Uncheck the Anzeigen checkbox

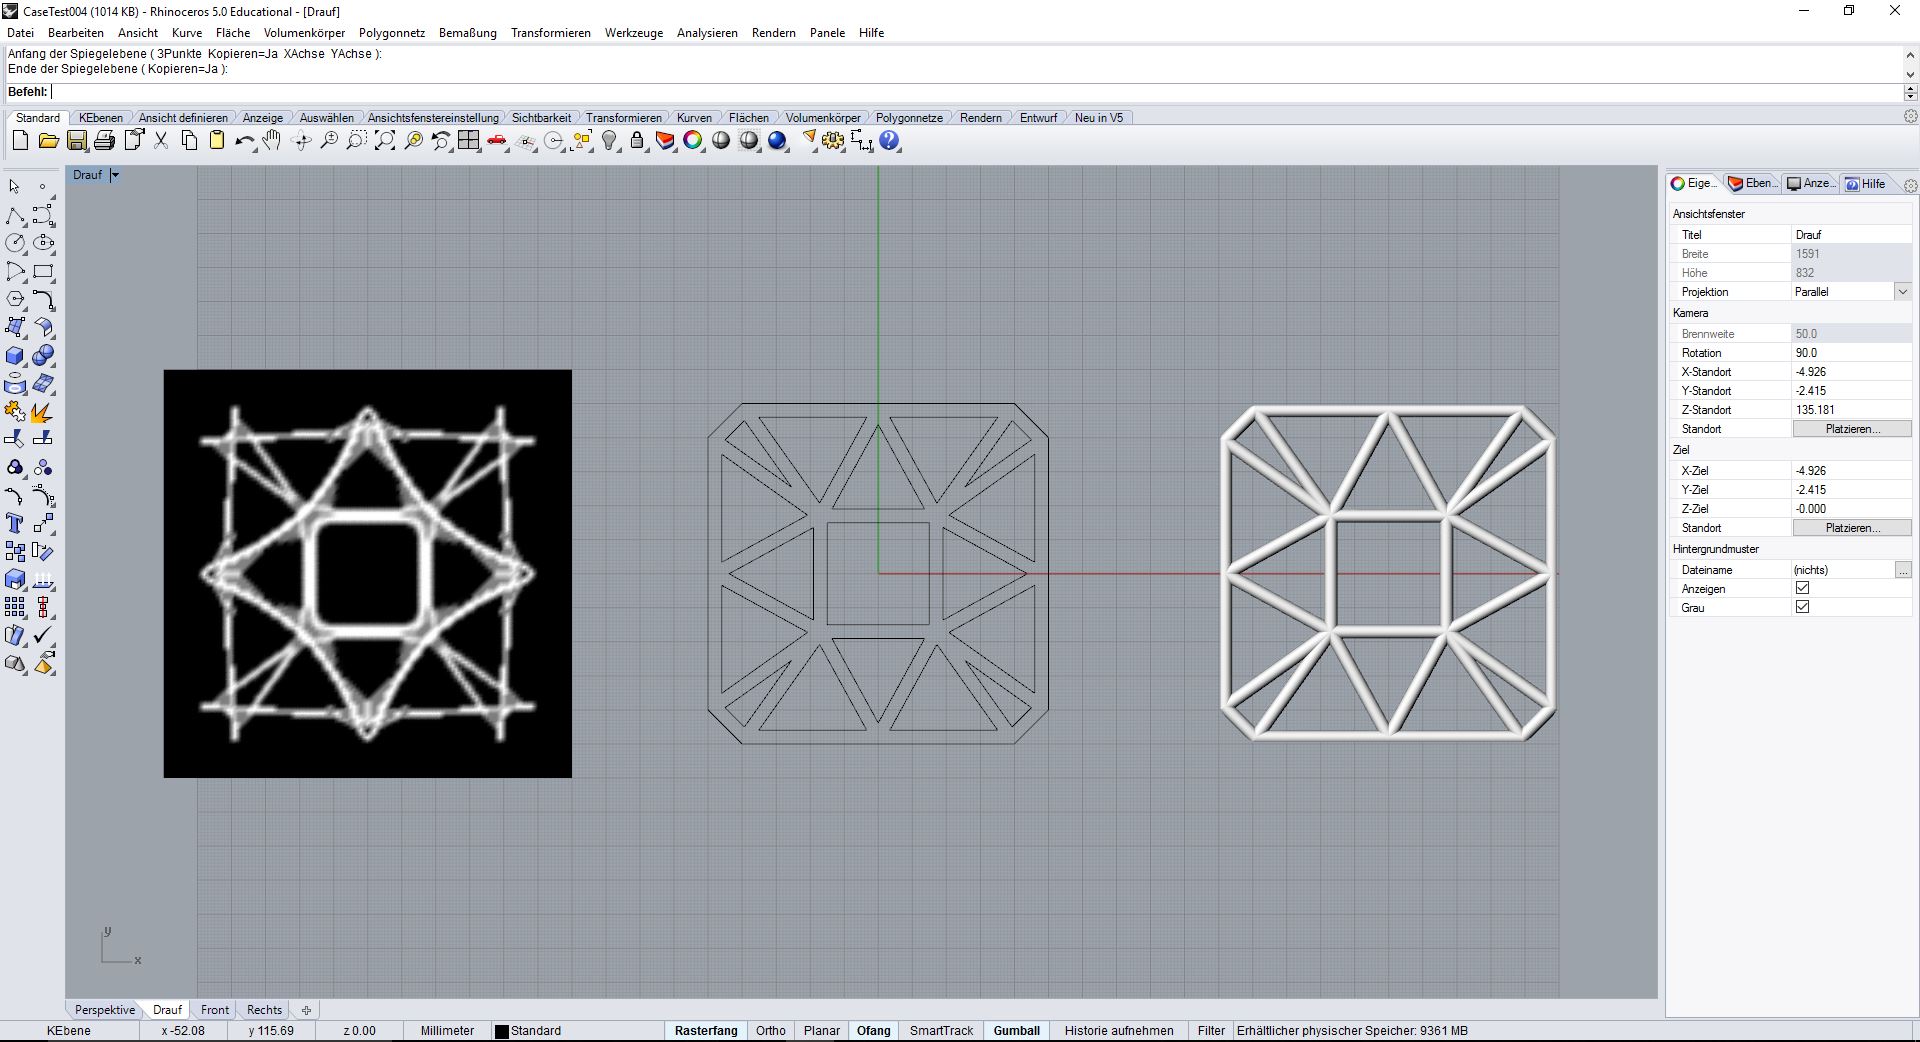1802,589
